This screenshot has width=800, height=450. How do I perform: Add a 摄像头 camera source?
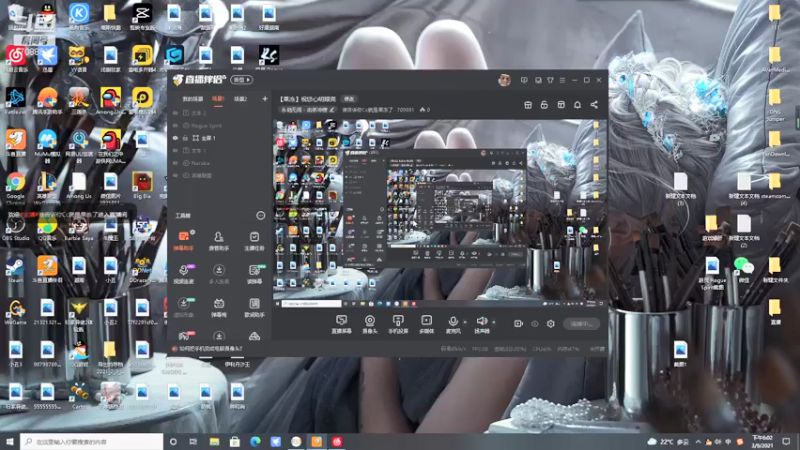pos(370,324)
